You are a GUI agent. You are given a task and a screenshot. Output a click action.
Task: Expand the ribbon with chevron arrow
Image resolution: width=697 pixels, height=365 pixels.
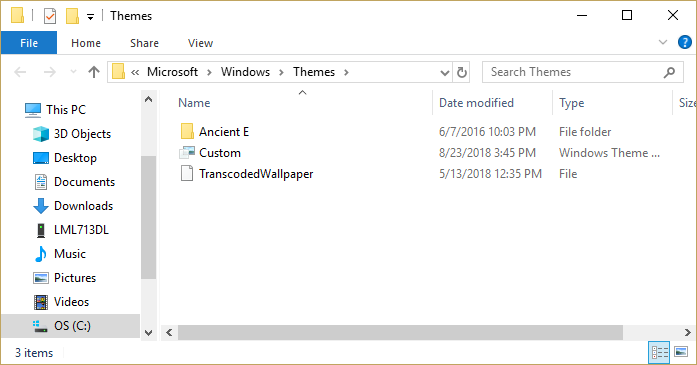point(663,43)
